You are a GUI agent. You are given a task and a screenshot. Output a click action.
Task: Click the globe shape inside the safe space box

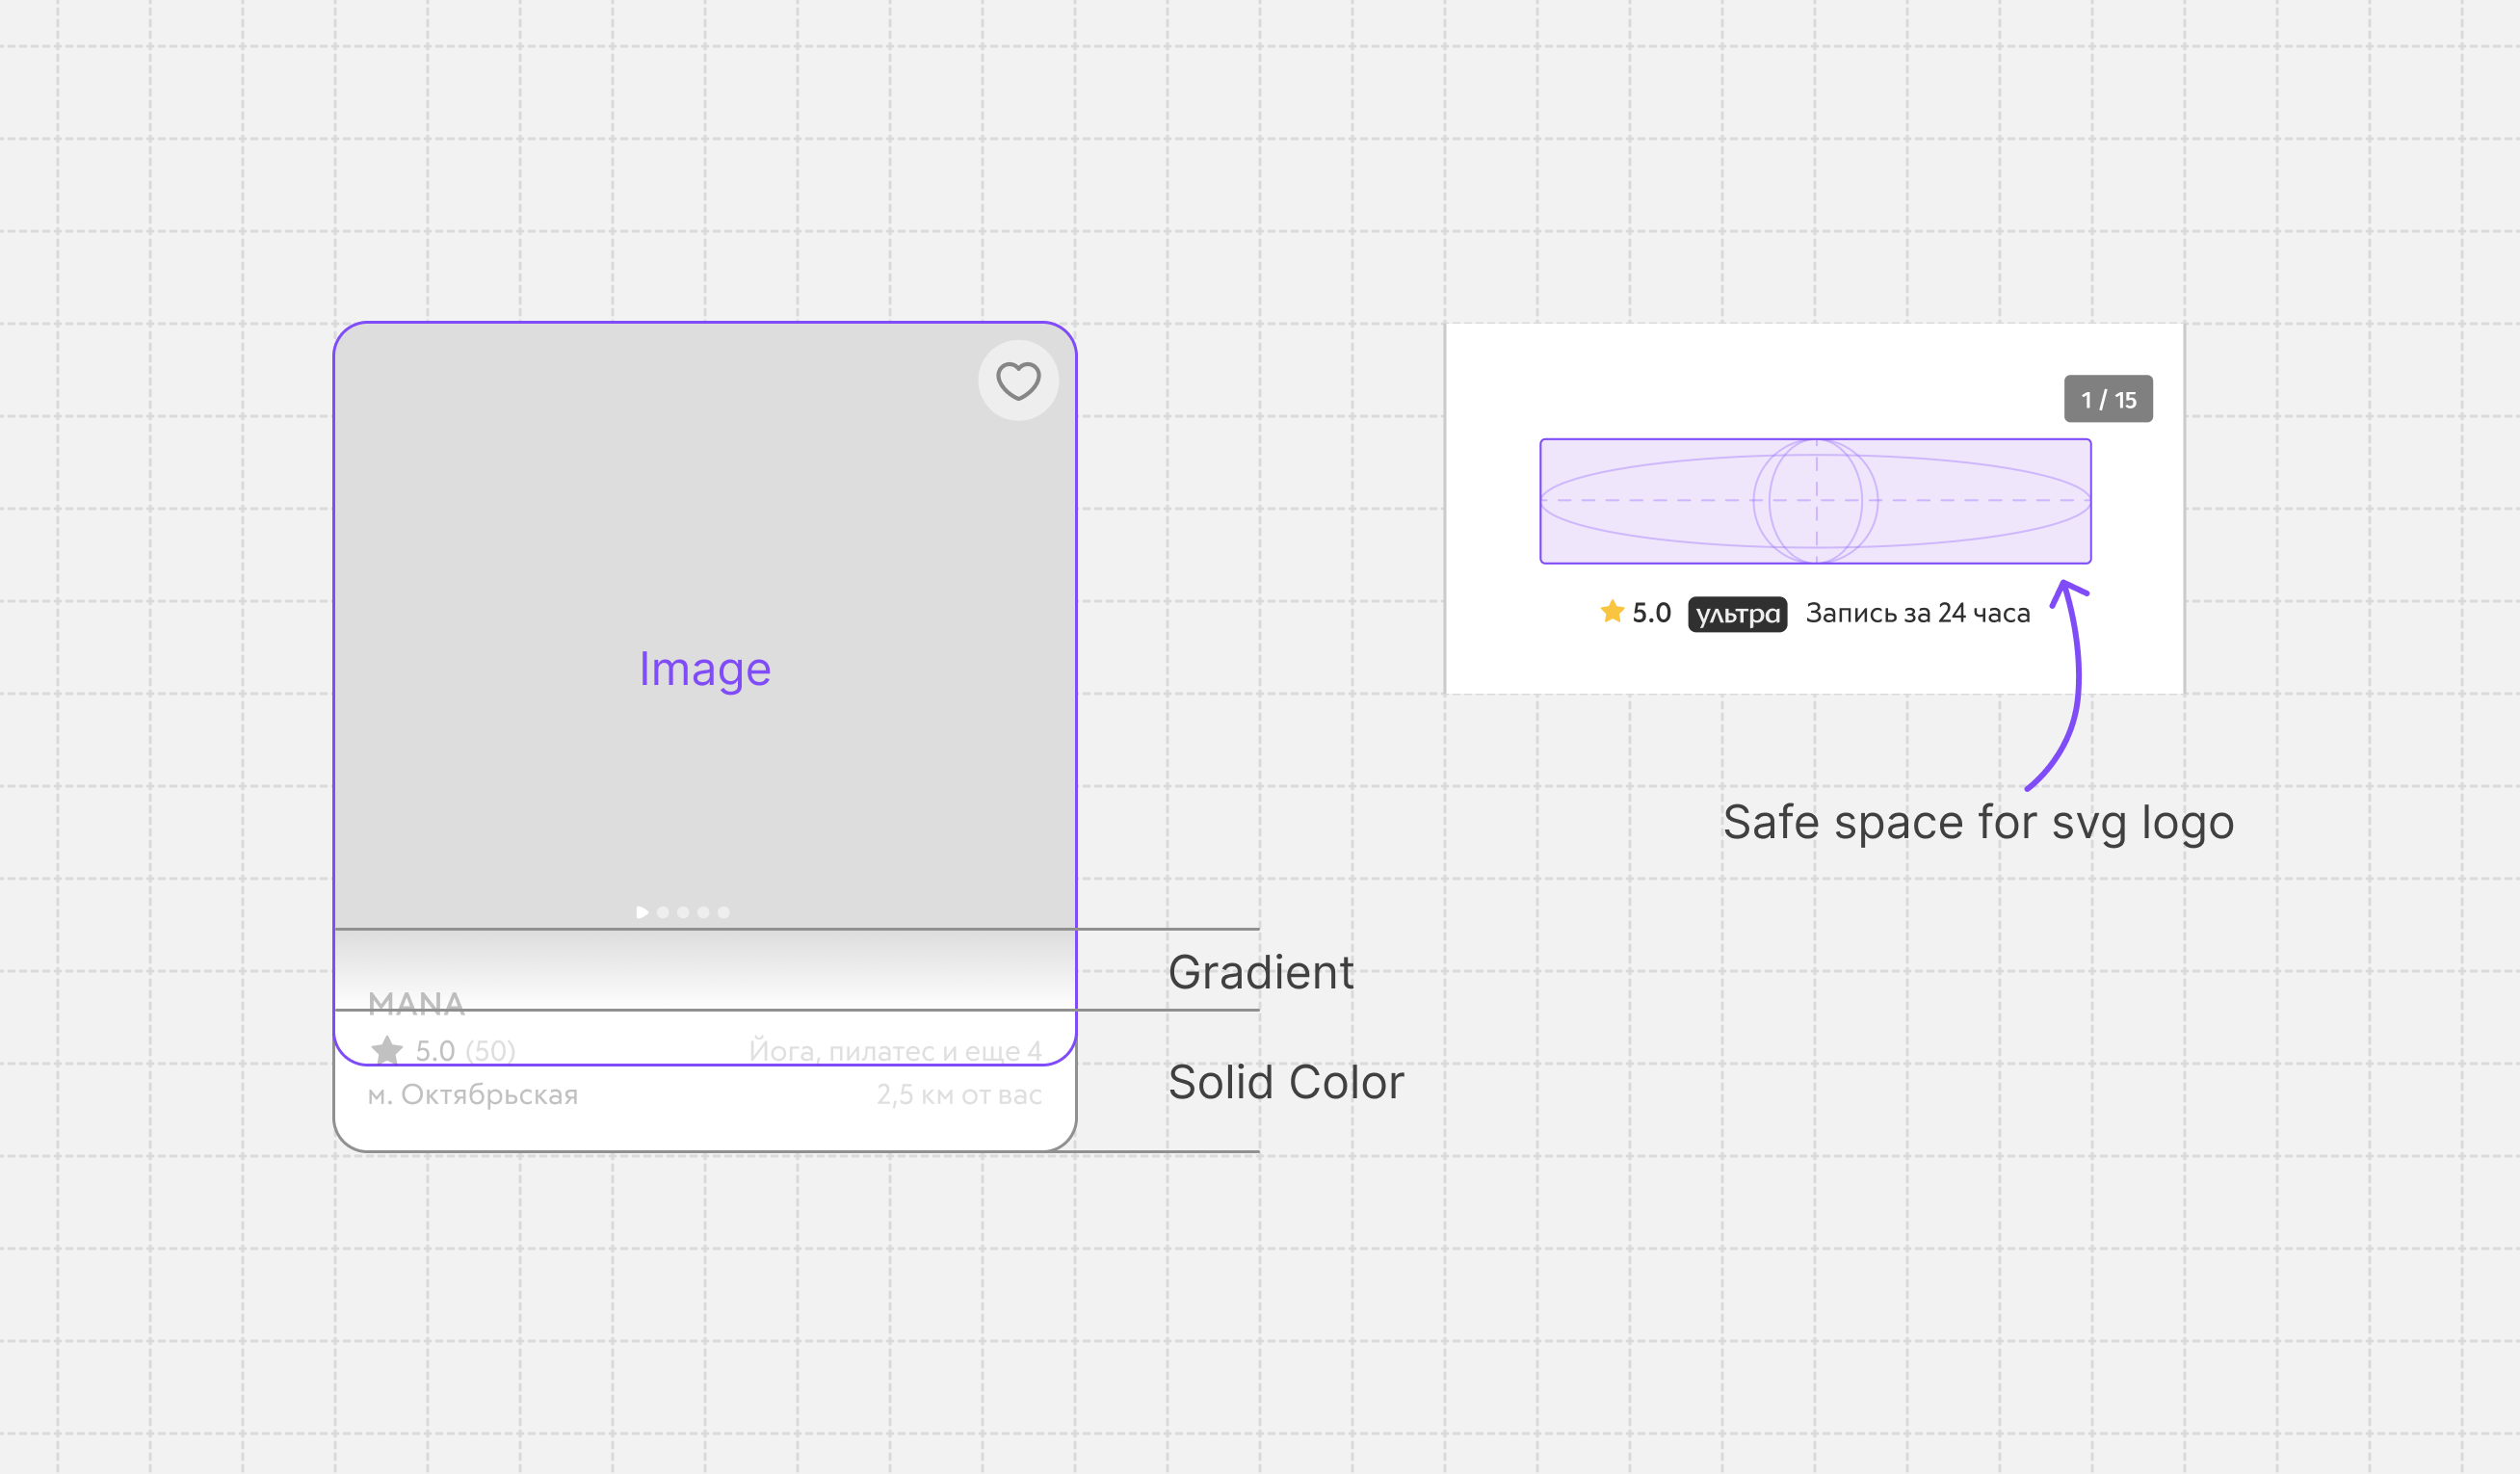pyautogui.click(x=1817, y=499)
